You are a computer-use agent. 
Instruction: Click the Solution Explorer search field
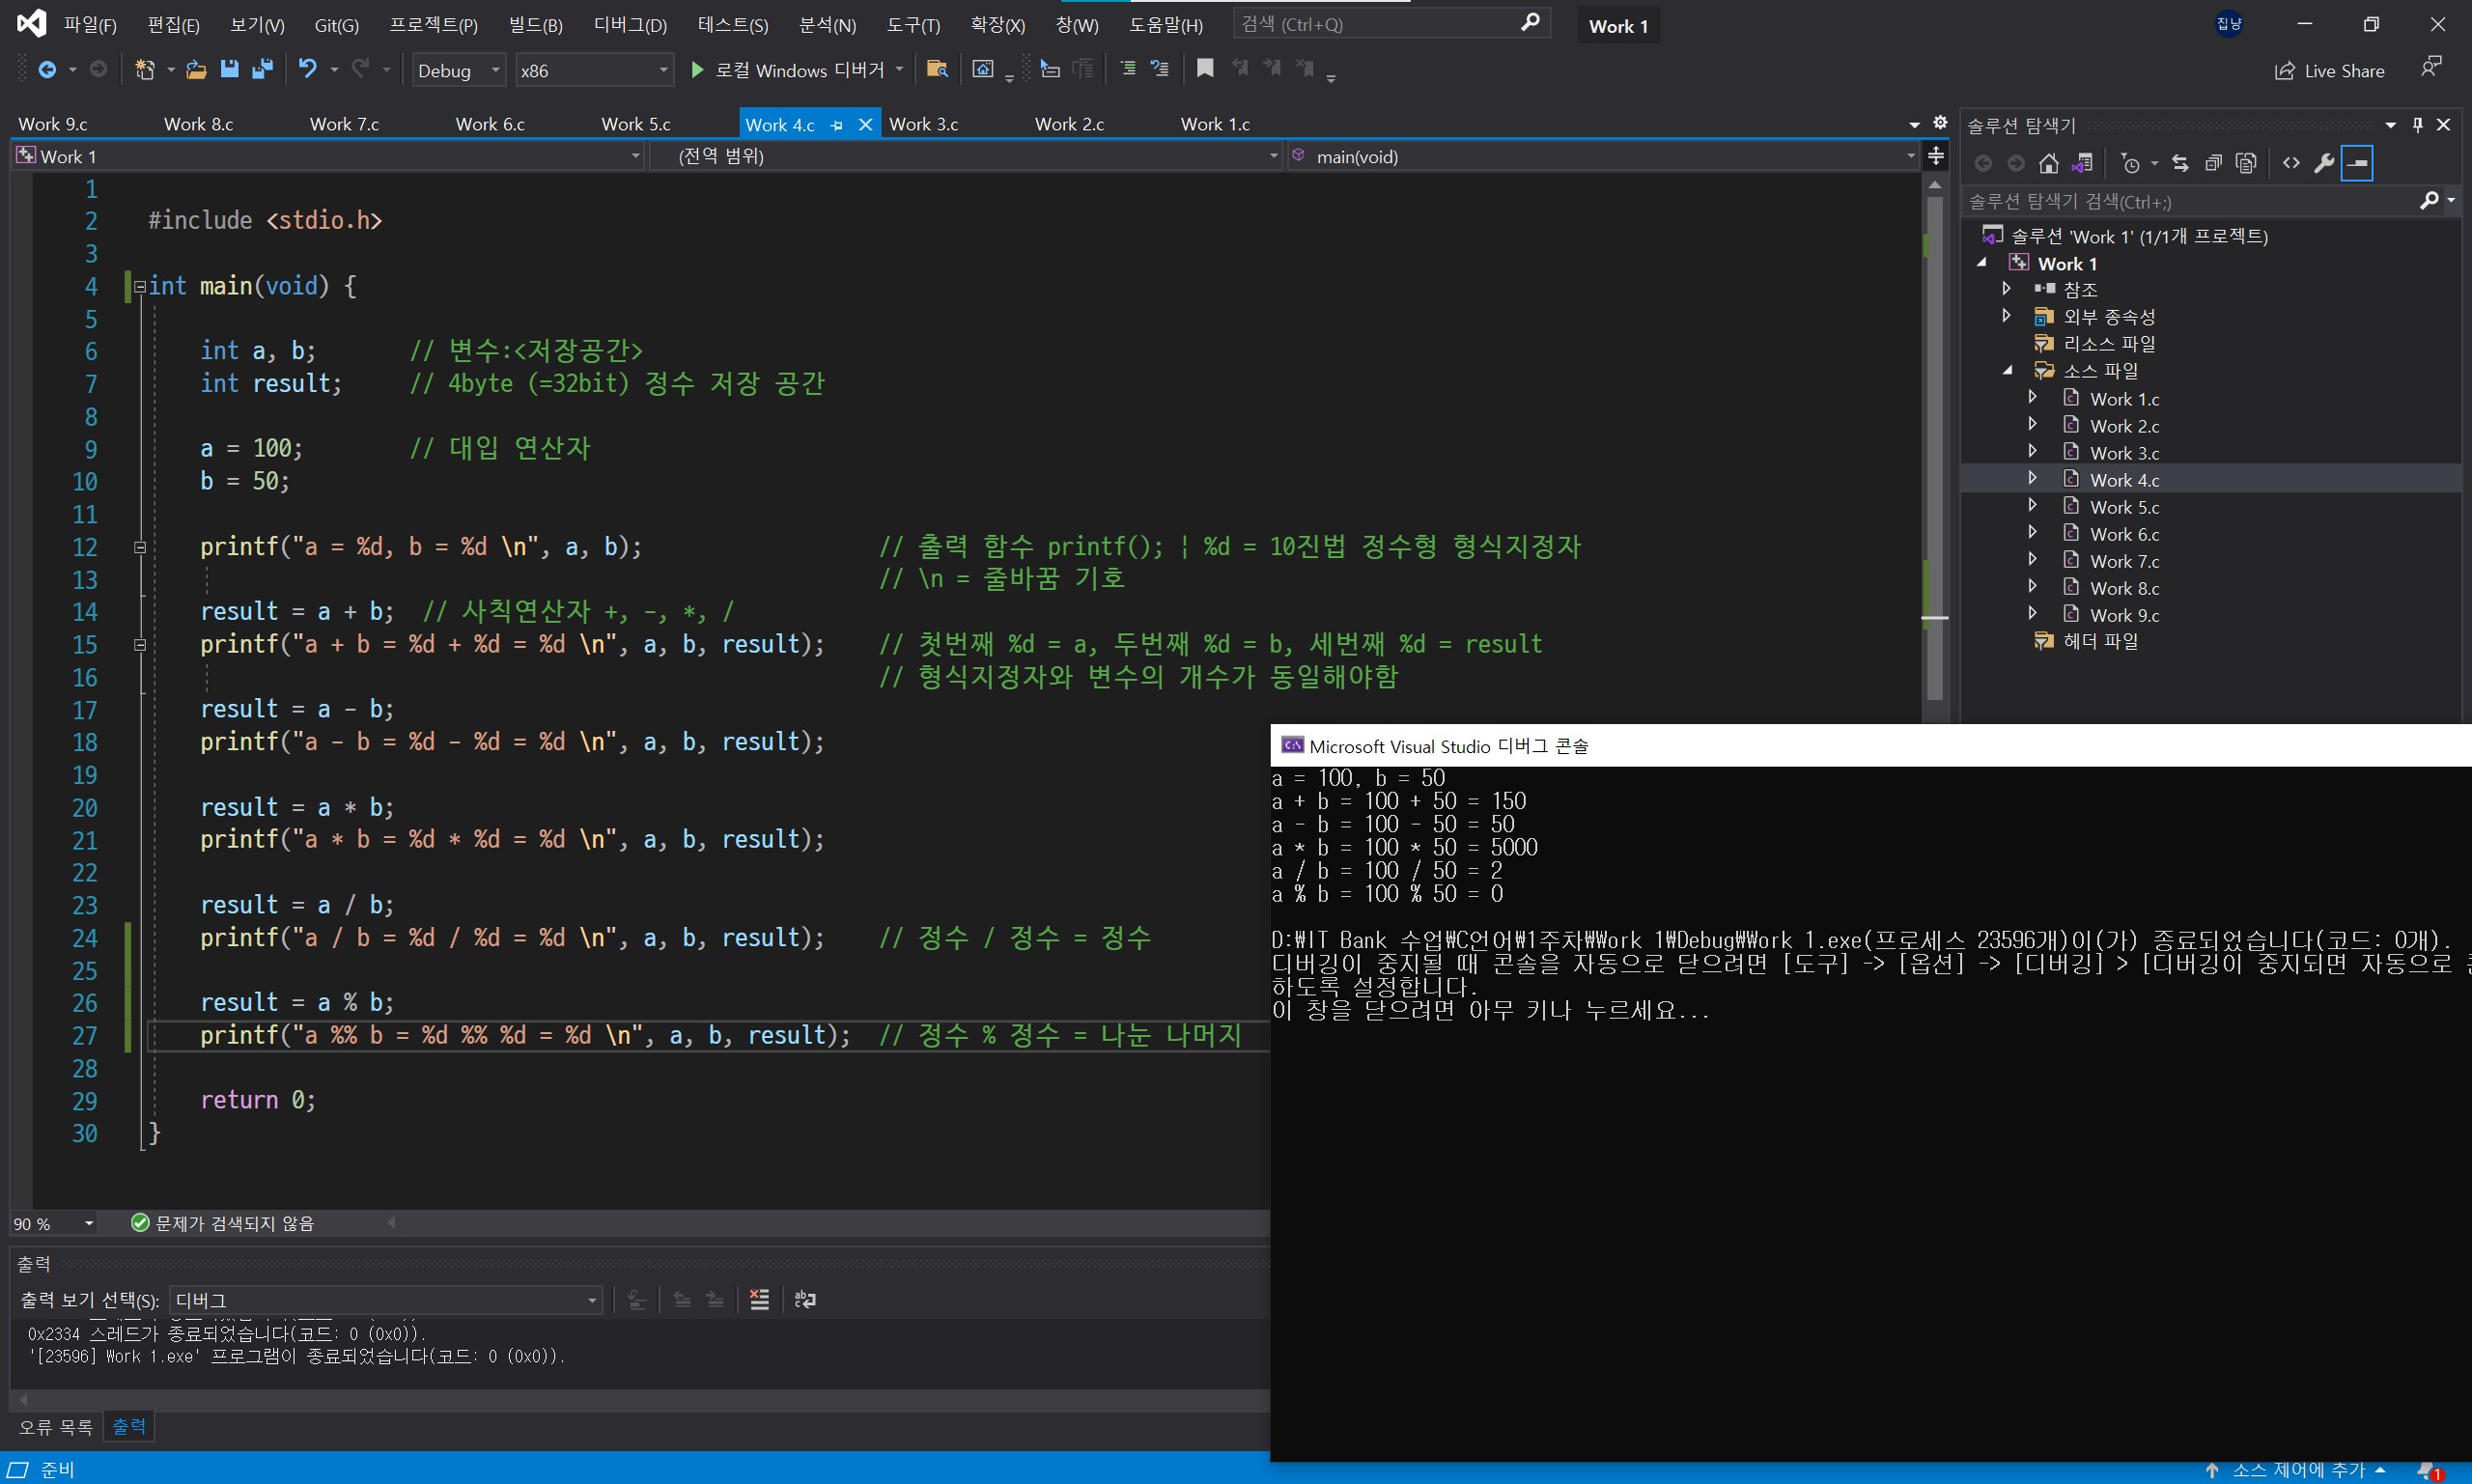(x=2190, y=202)
